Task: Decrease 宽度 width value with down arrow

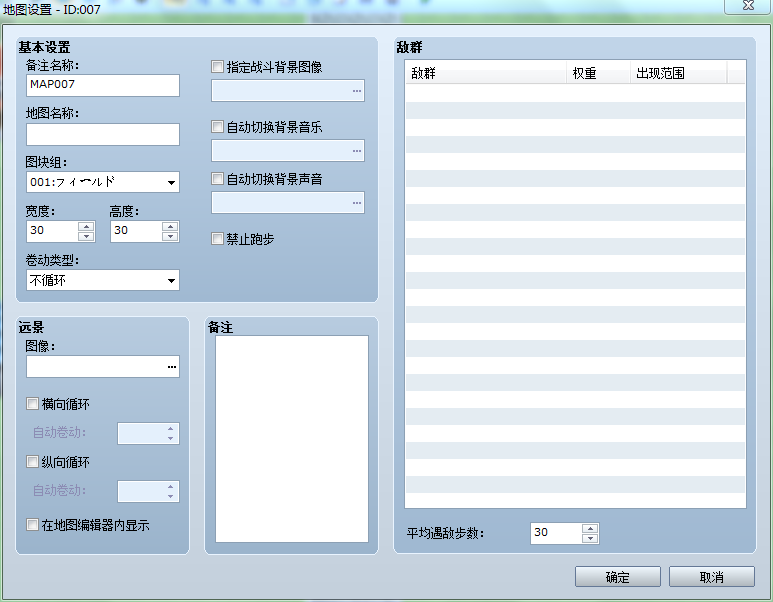Action: coord(86,236)
